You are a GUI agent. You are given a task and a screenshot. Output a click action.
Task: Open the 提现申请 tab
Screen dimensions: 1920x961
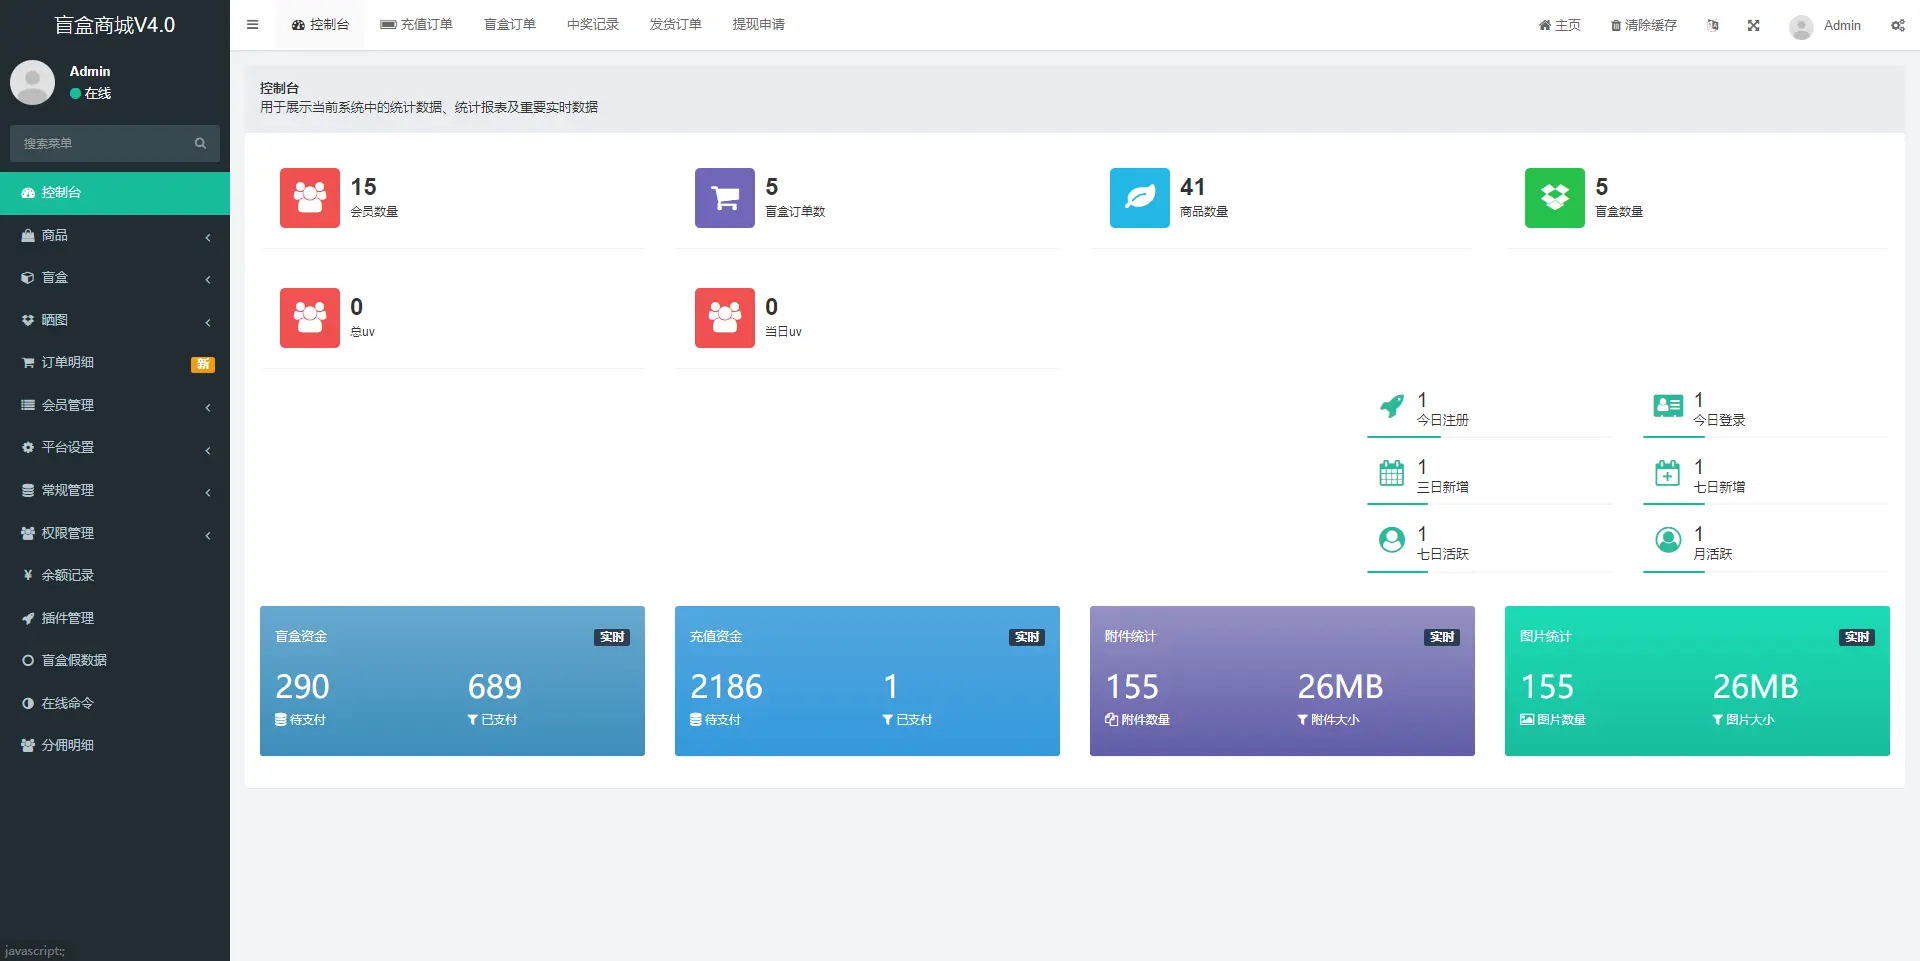pyautogui.click(x=758, y=25)
